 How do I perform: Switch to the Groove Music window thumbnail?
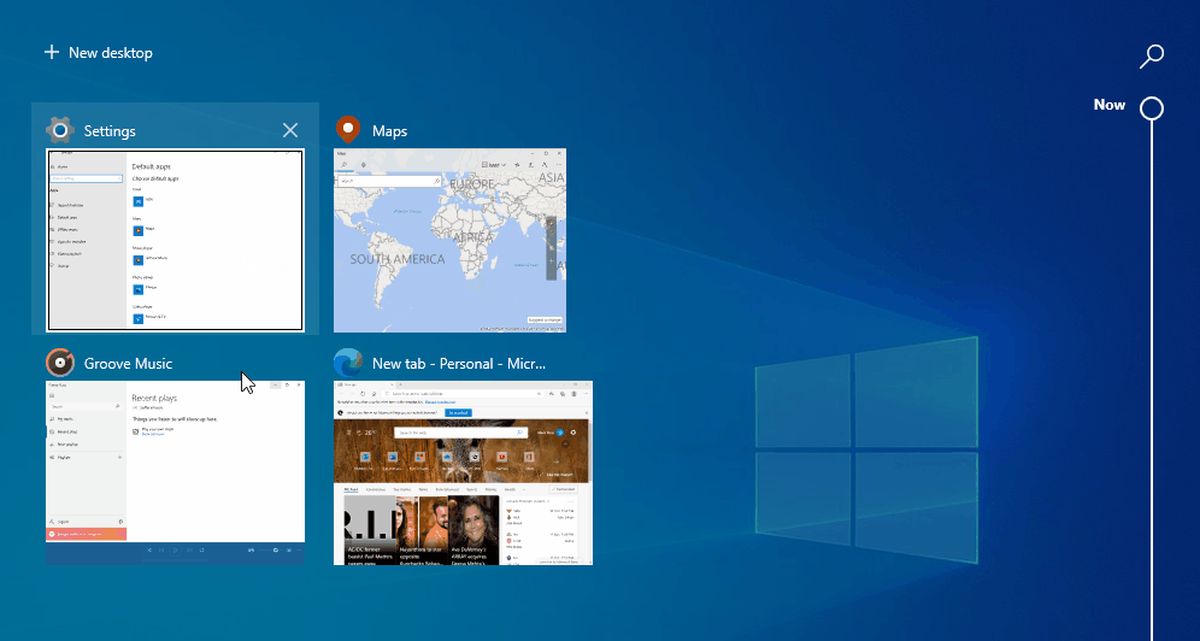[175, 472]
